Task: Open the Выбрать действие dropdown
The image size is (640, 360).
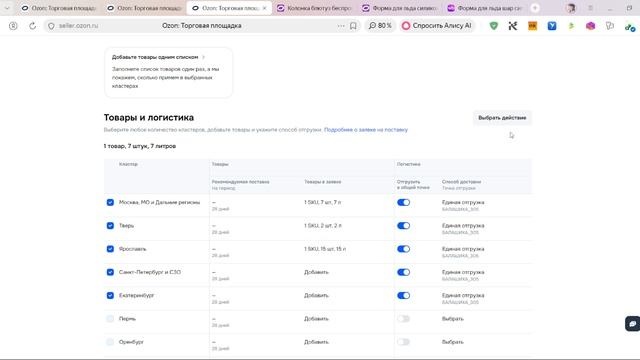Action: (502, 118)
